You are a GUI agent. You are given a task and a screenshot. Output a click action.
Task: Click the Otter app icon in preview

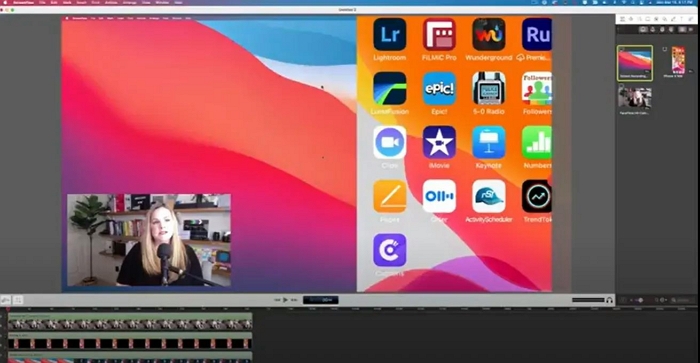click(439, 196)
